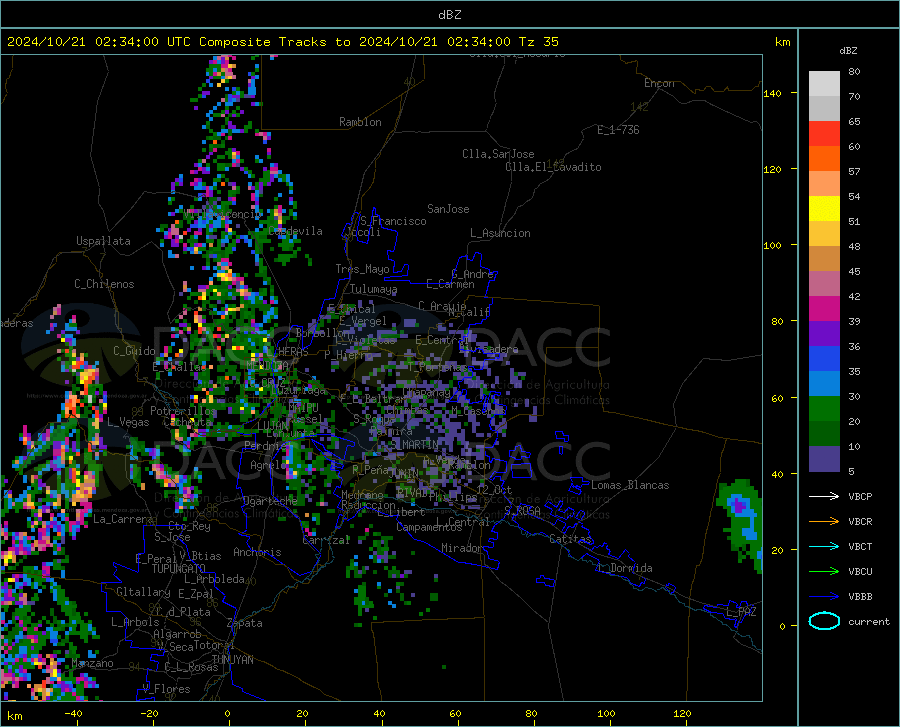This screenshot has height=727, width=900.
Task: Click the 'Tulumaya' place label
Action: pyautogui.click(x=373, y=289)
